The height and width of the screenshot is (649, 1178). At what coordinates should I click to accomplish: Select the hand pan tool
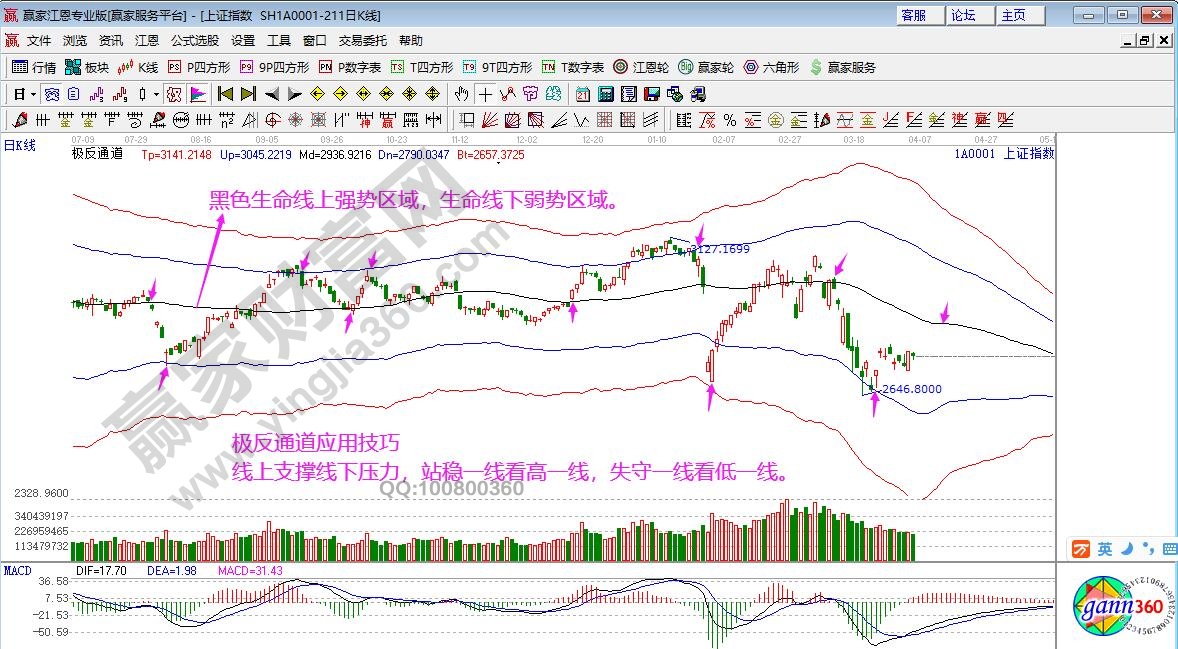coord(461,94)
